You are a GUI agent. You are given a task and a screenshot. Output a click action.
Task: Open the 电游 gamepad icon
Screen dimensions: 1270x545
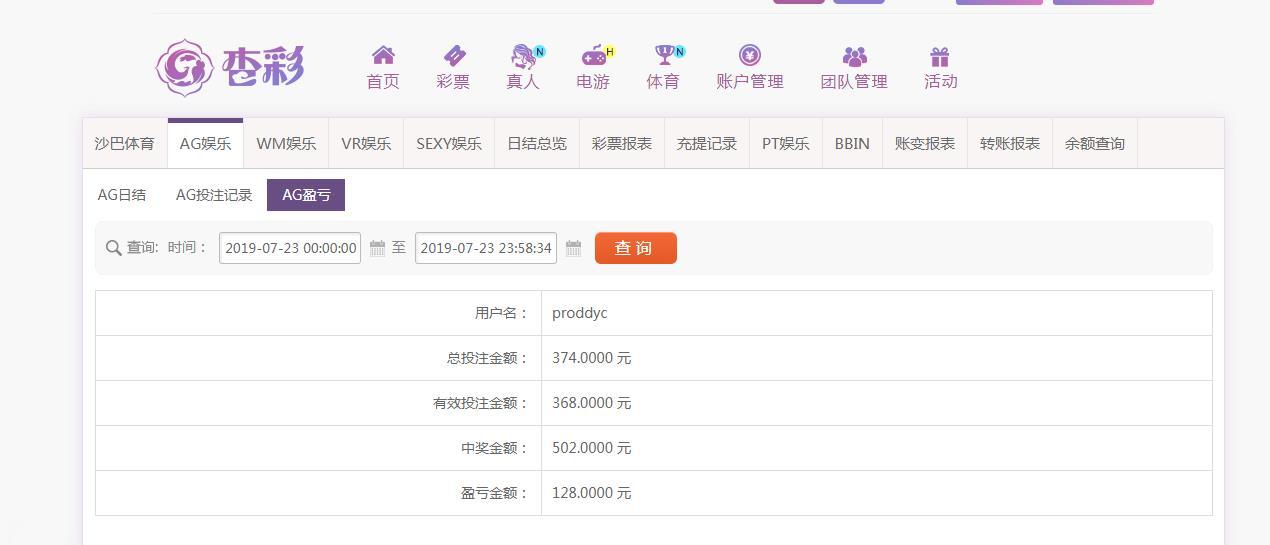[x=594, y=55]
